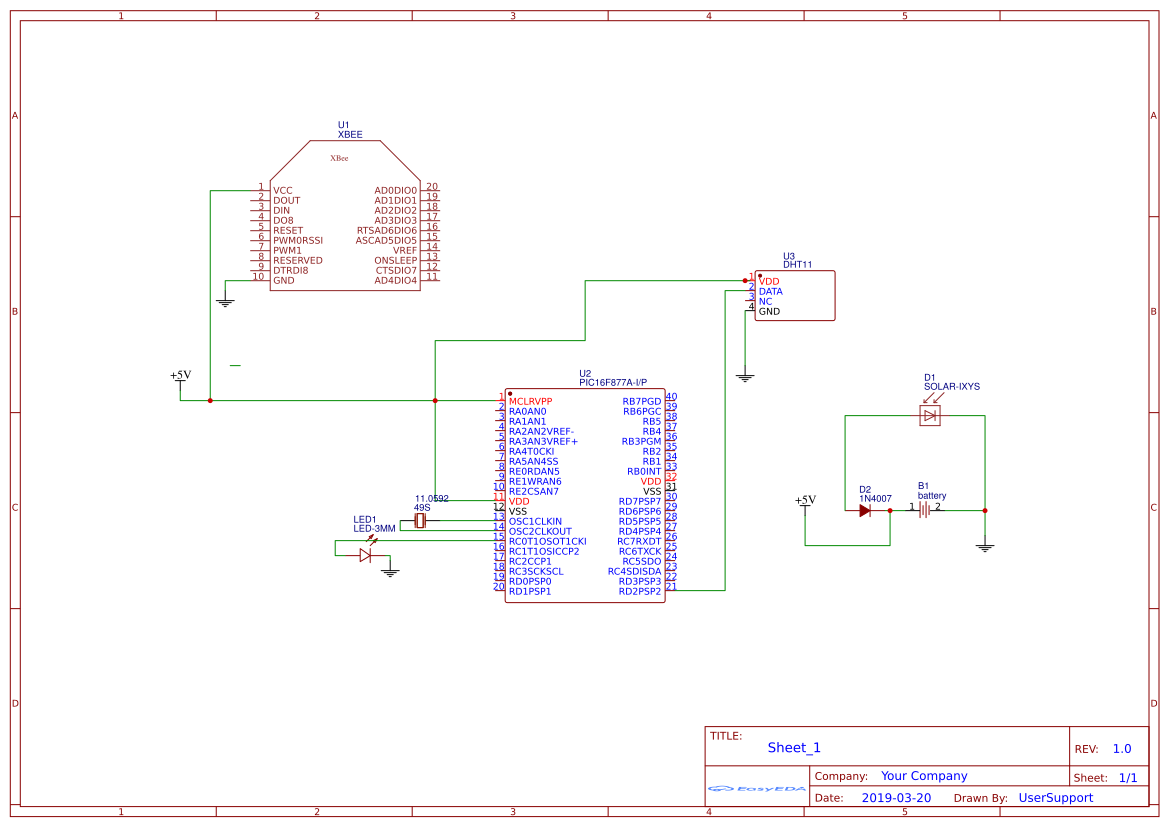
Task: Select the XBee module label inside U1
Action: [339, 158]
